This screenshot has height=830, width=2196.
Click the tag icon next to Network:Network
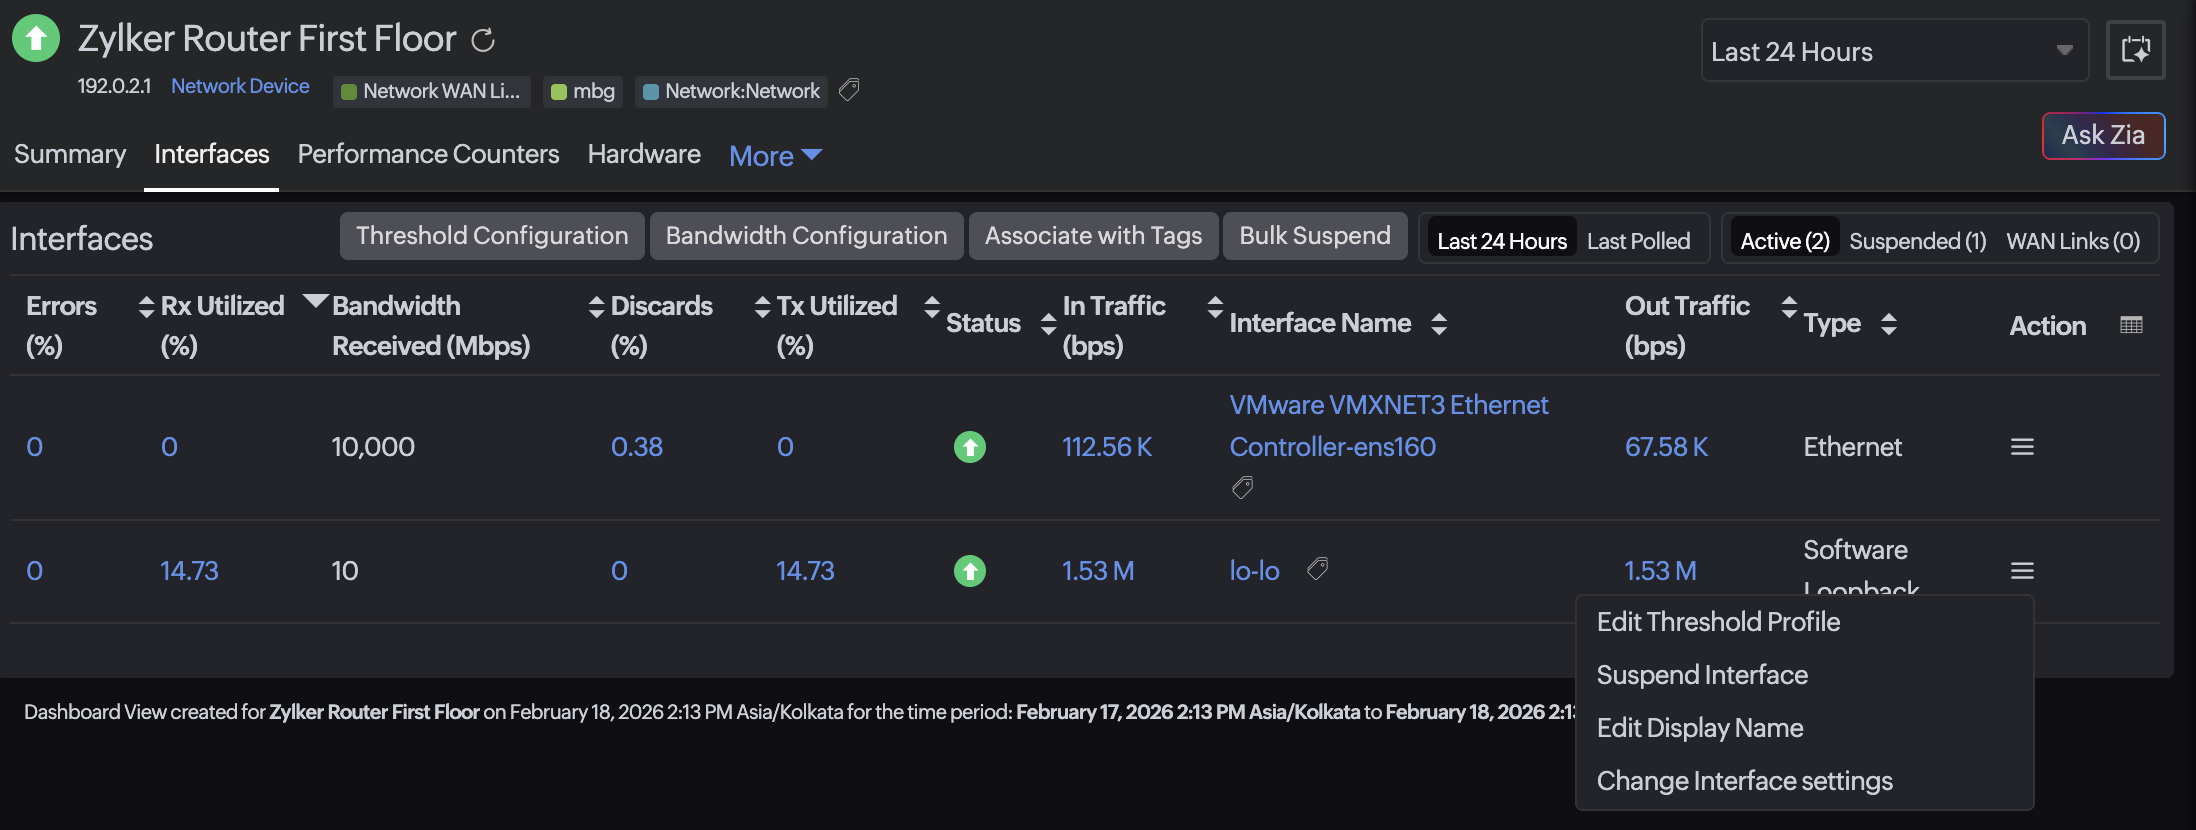849,90
